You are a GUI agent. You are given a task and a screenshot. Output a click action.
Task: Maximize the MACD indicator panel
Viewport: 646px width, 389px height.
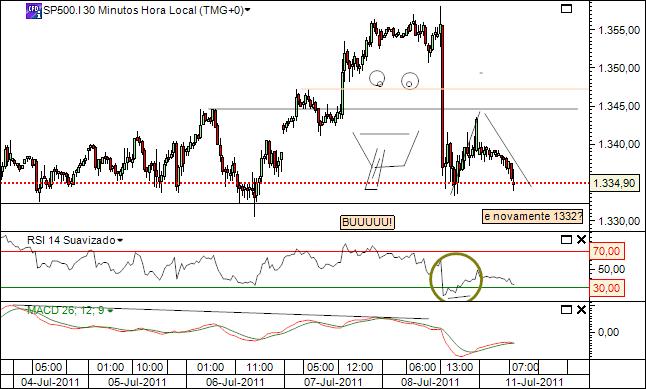click(x=566, y=309)
